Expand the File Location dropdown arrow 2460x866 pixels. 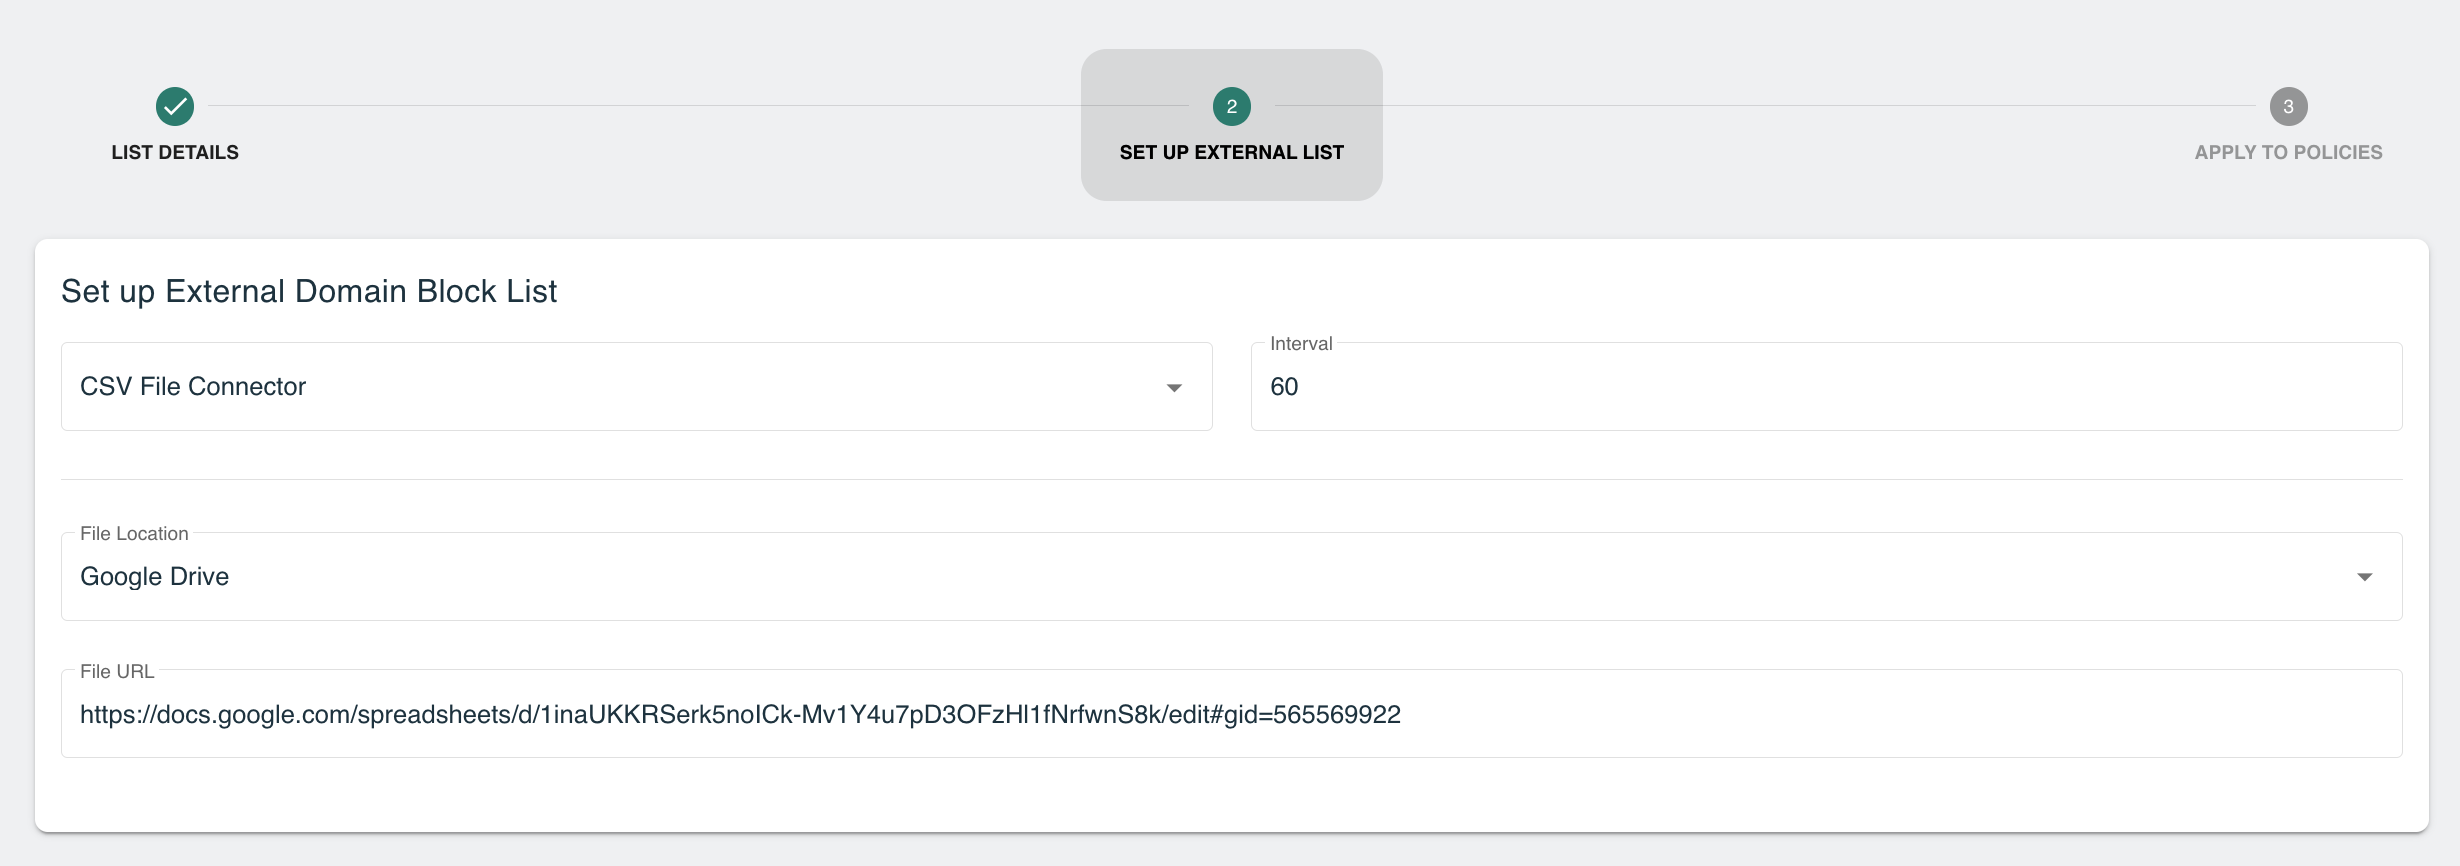[x=2364, y=577]
